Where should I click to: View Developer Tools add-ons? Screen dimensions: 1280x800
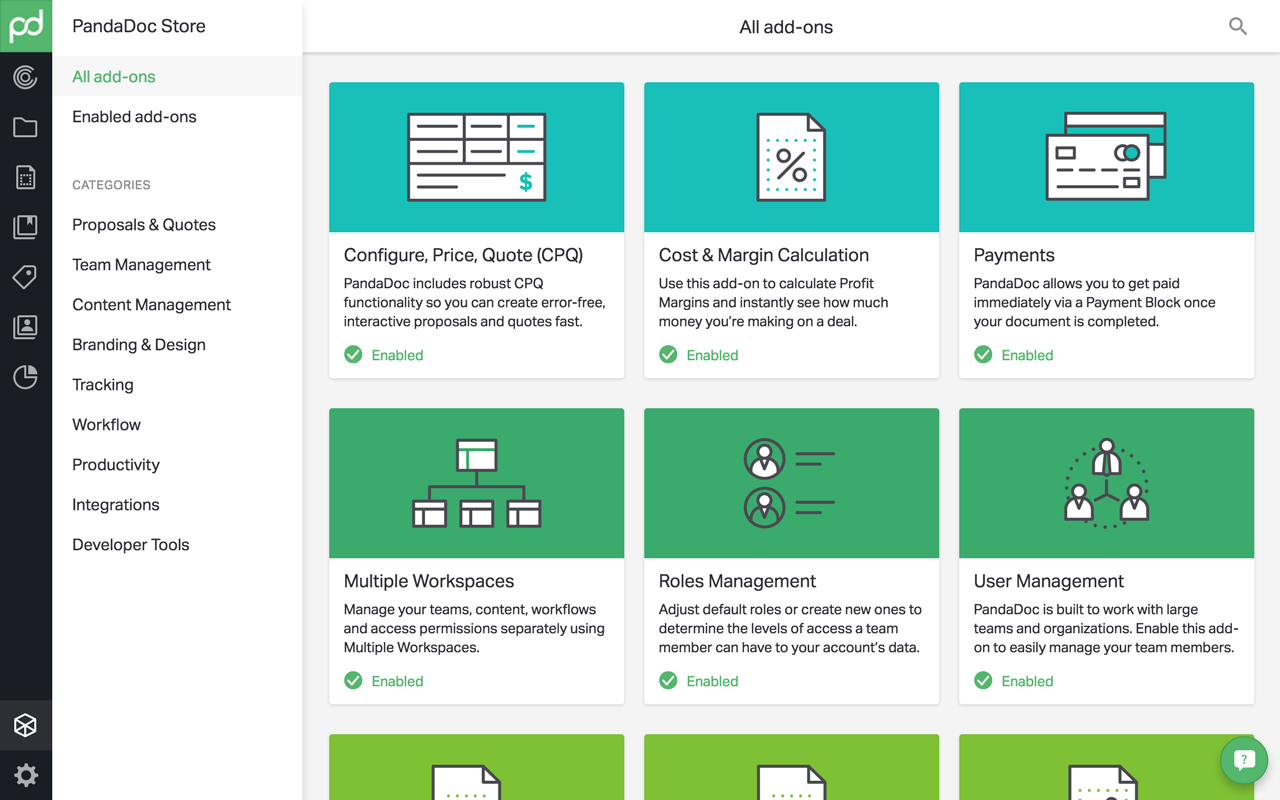131,545
